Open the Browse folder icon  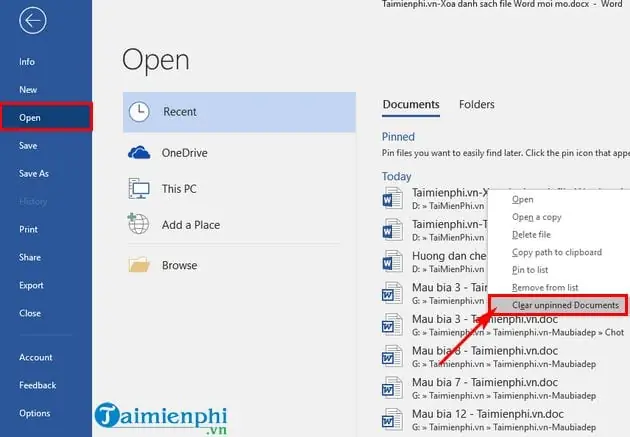click(139, 265)
